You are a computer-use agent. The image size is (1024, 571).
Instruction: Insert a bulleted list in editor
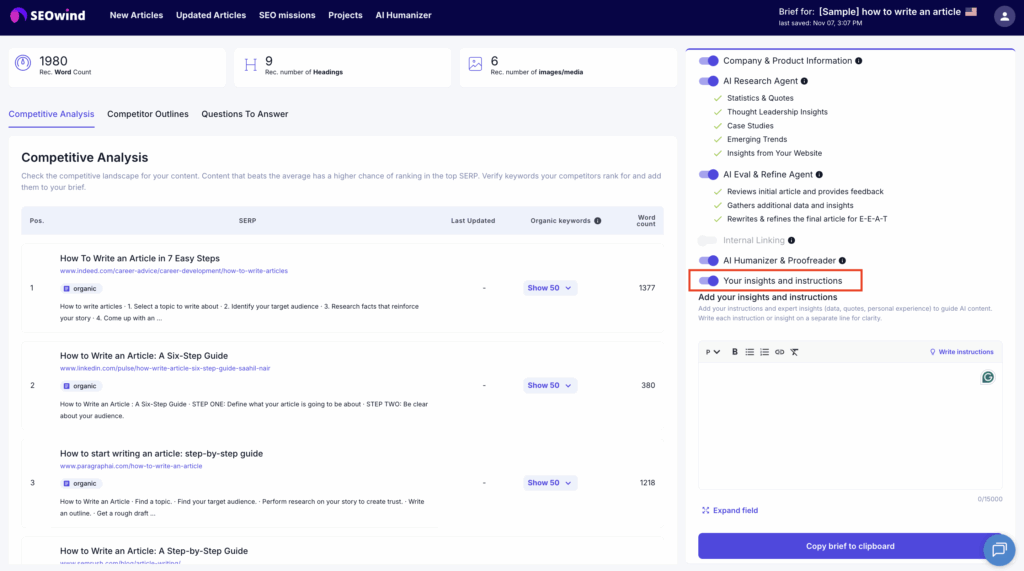(749, 351)
